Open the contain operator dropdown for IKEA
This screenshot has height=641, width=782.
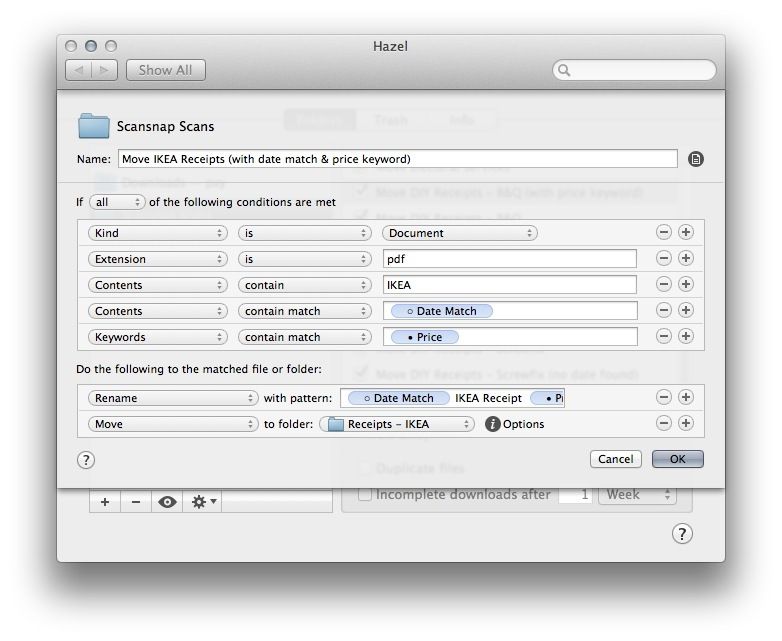305,285
